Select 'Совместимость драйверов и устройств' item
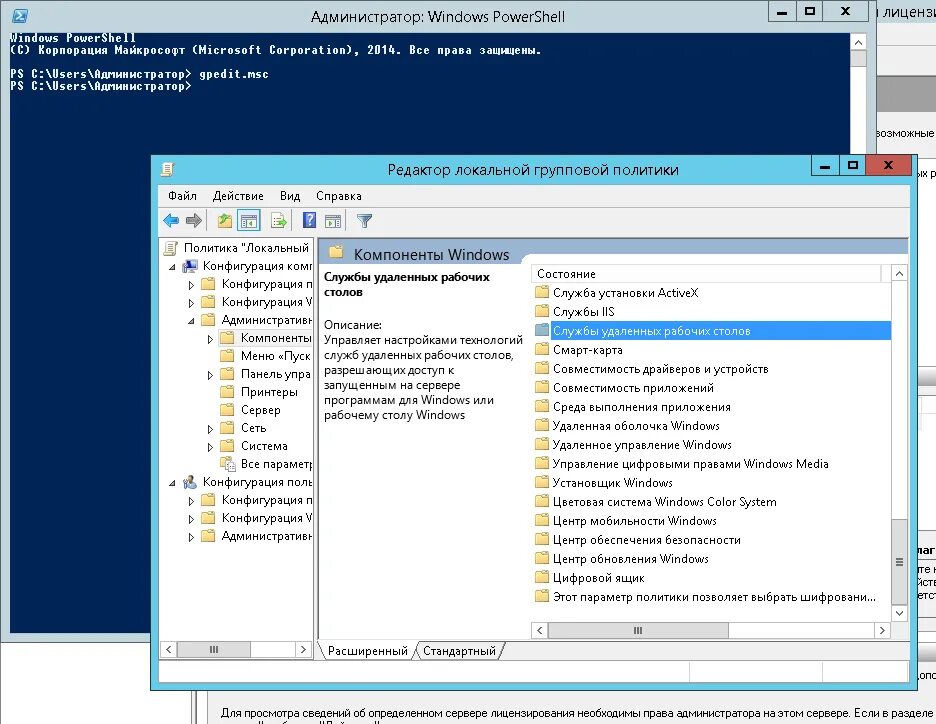Image resolution: width=936 pixels, height=724 pixels. 660,368
